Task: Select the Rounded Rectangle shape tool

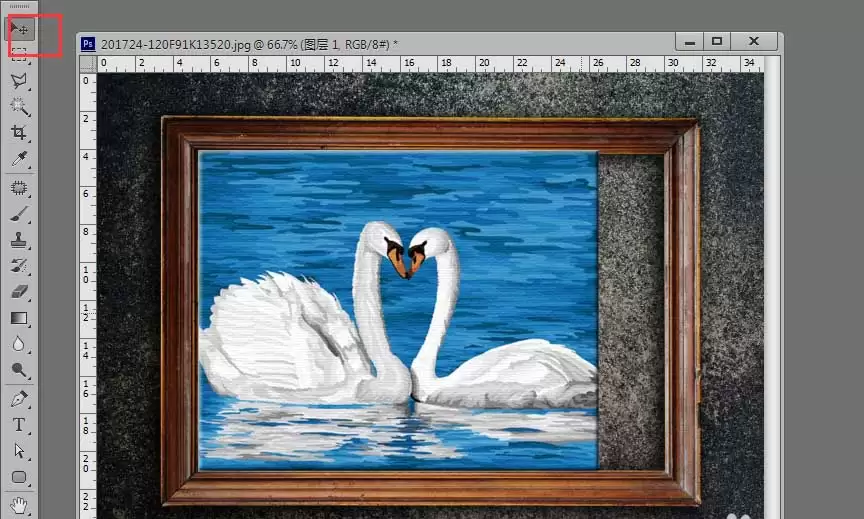Action: pos(19,477)
